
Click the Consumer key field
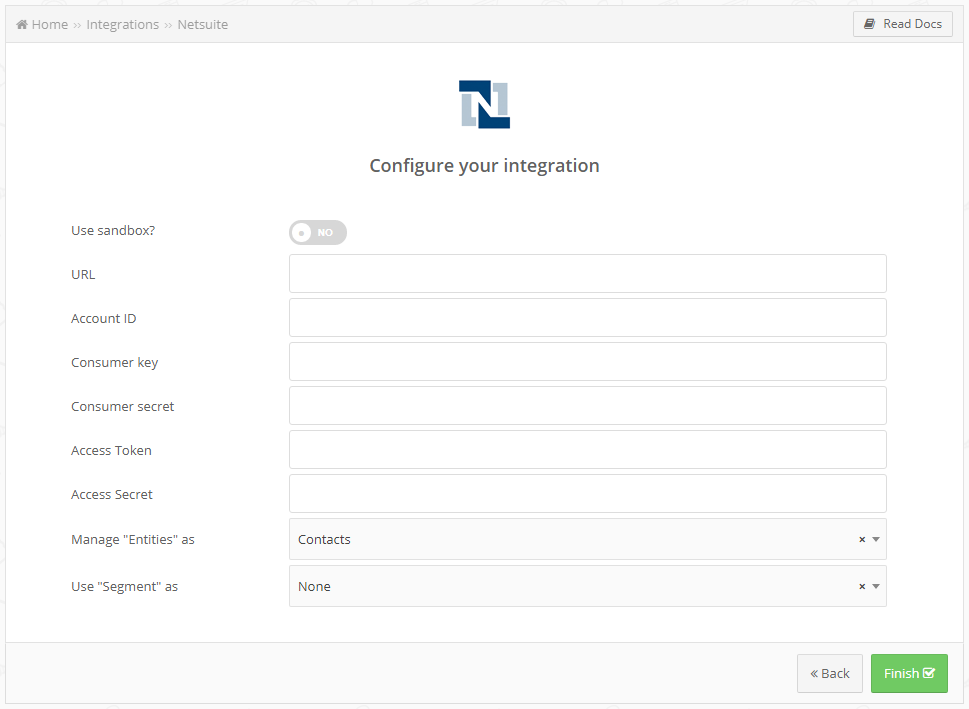click(x=588, y=362)
